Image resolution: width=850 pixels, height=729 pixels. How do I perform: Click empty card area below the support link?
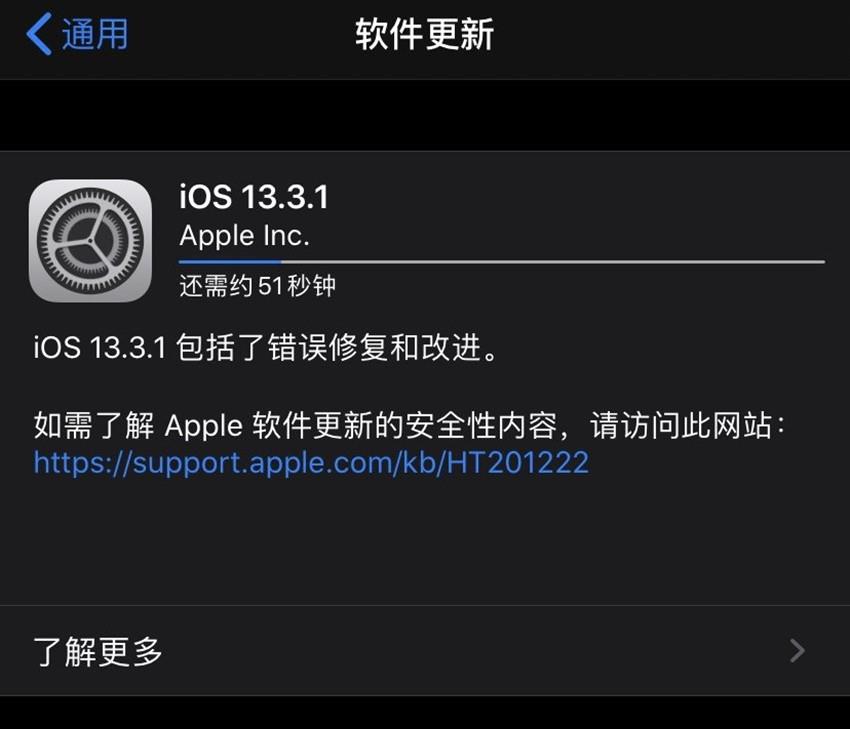point(425,542)
